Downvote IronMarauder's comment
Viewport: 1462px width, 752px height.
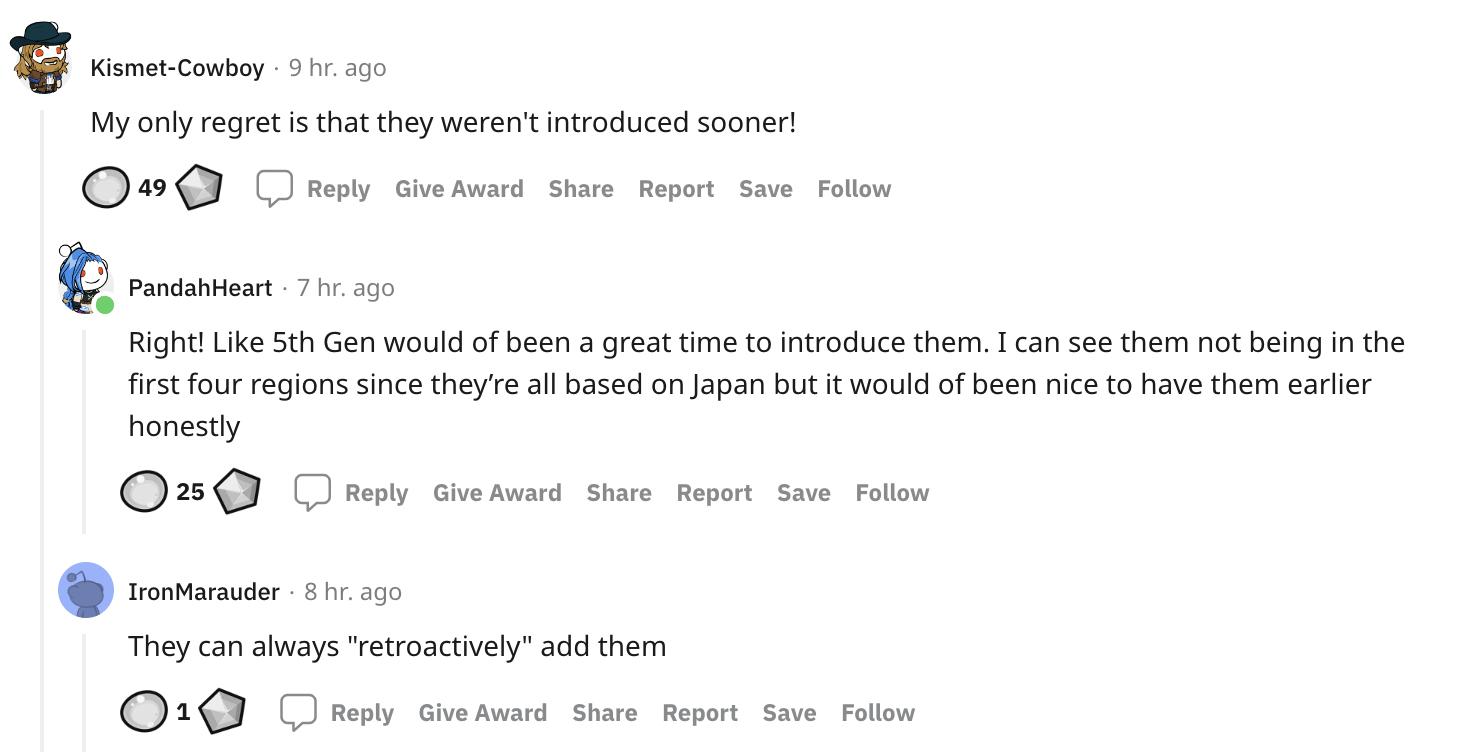tap(222, 712)
